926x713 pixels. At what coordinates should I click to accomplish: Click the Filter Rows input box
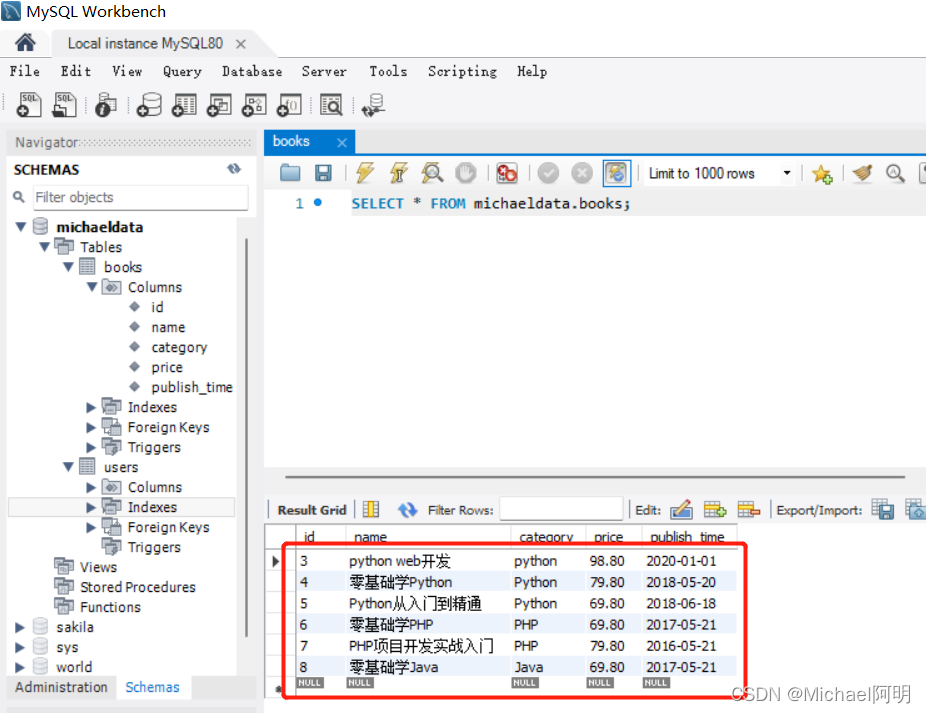561,509
